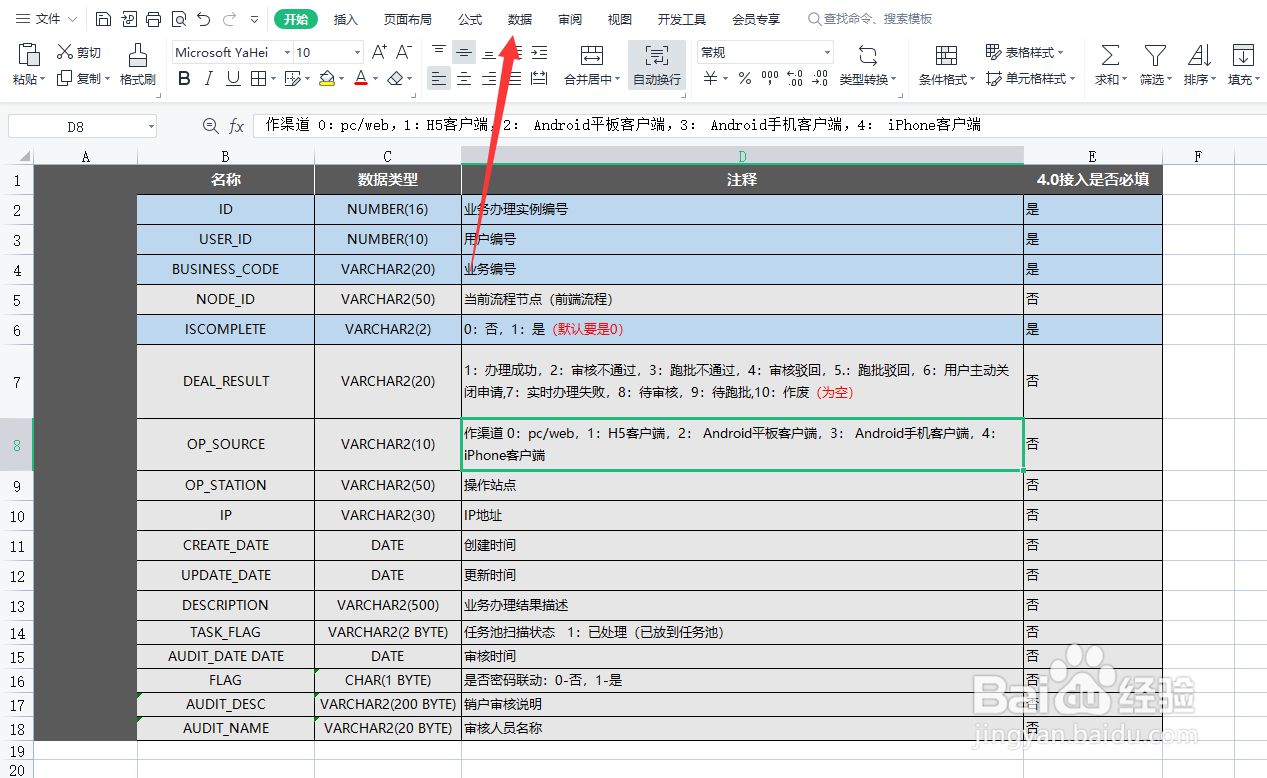Screen dimensions: 1267x778
Task: Apply the red font color A
Action: (361, 78)
